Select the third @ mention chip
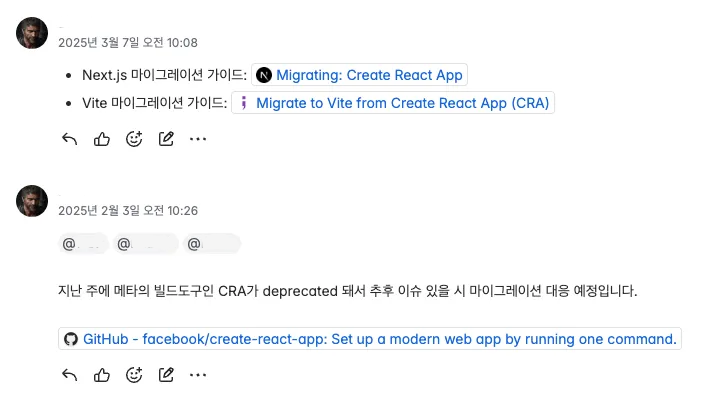This screenshot has width=702, height=399. coord(212,244)
